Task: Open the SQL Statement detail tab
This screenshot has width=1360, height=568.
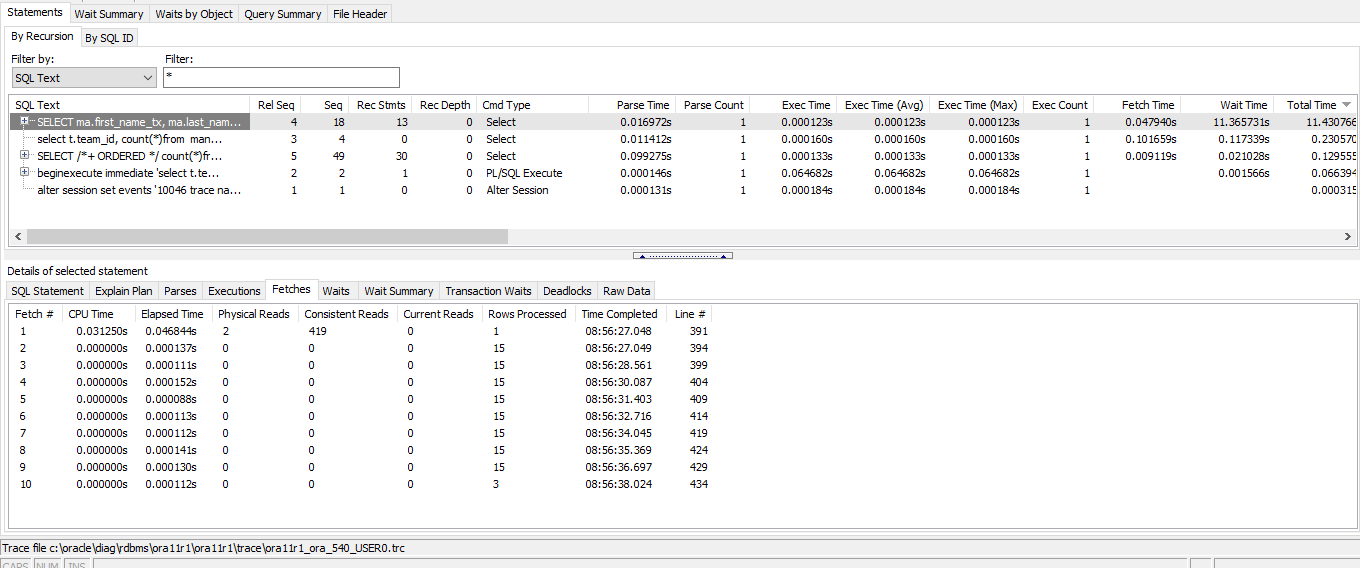Action: pyautogui.click(x=47, y=291)
